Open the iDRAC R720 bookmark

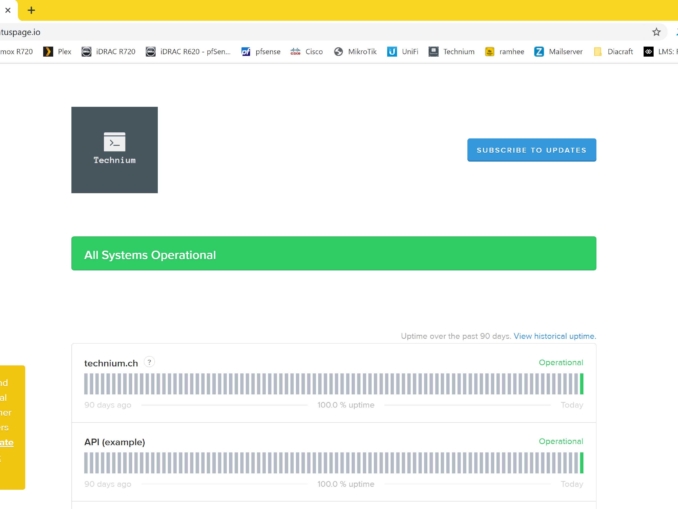[x=108, y=51]
